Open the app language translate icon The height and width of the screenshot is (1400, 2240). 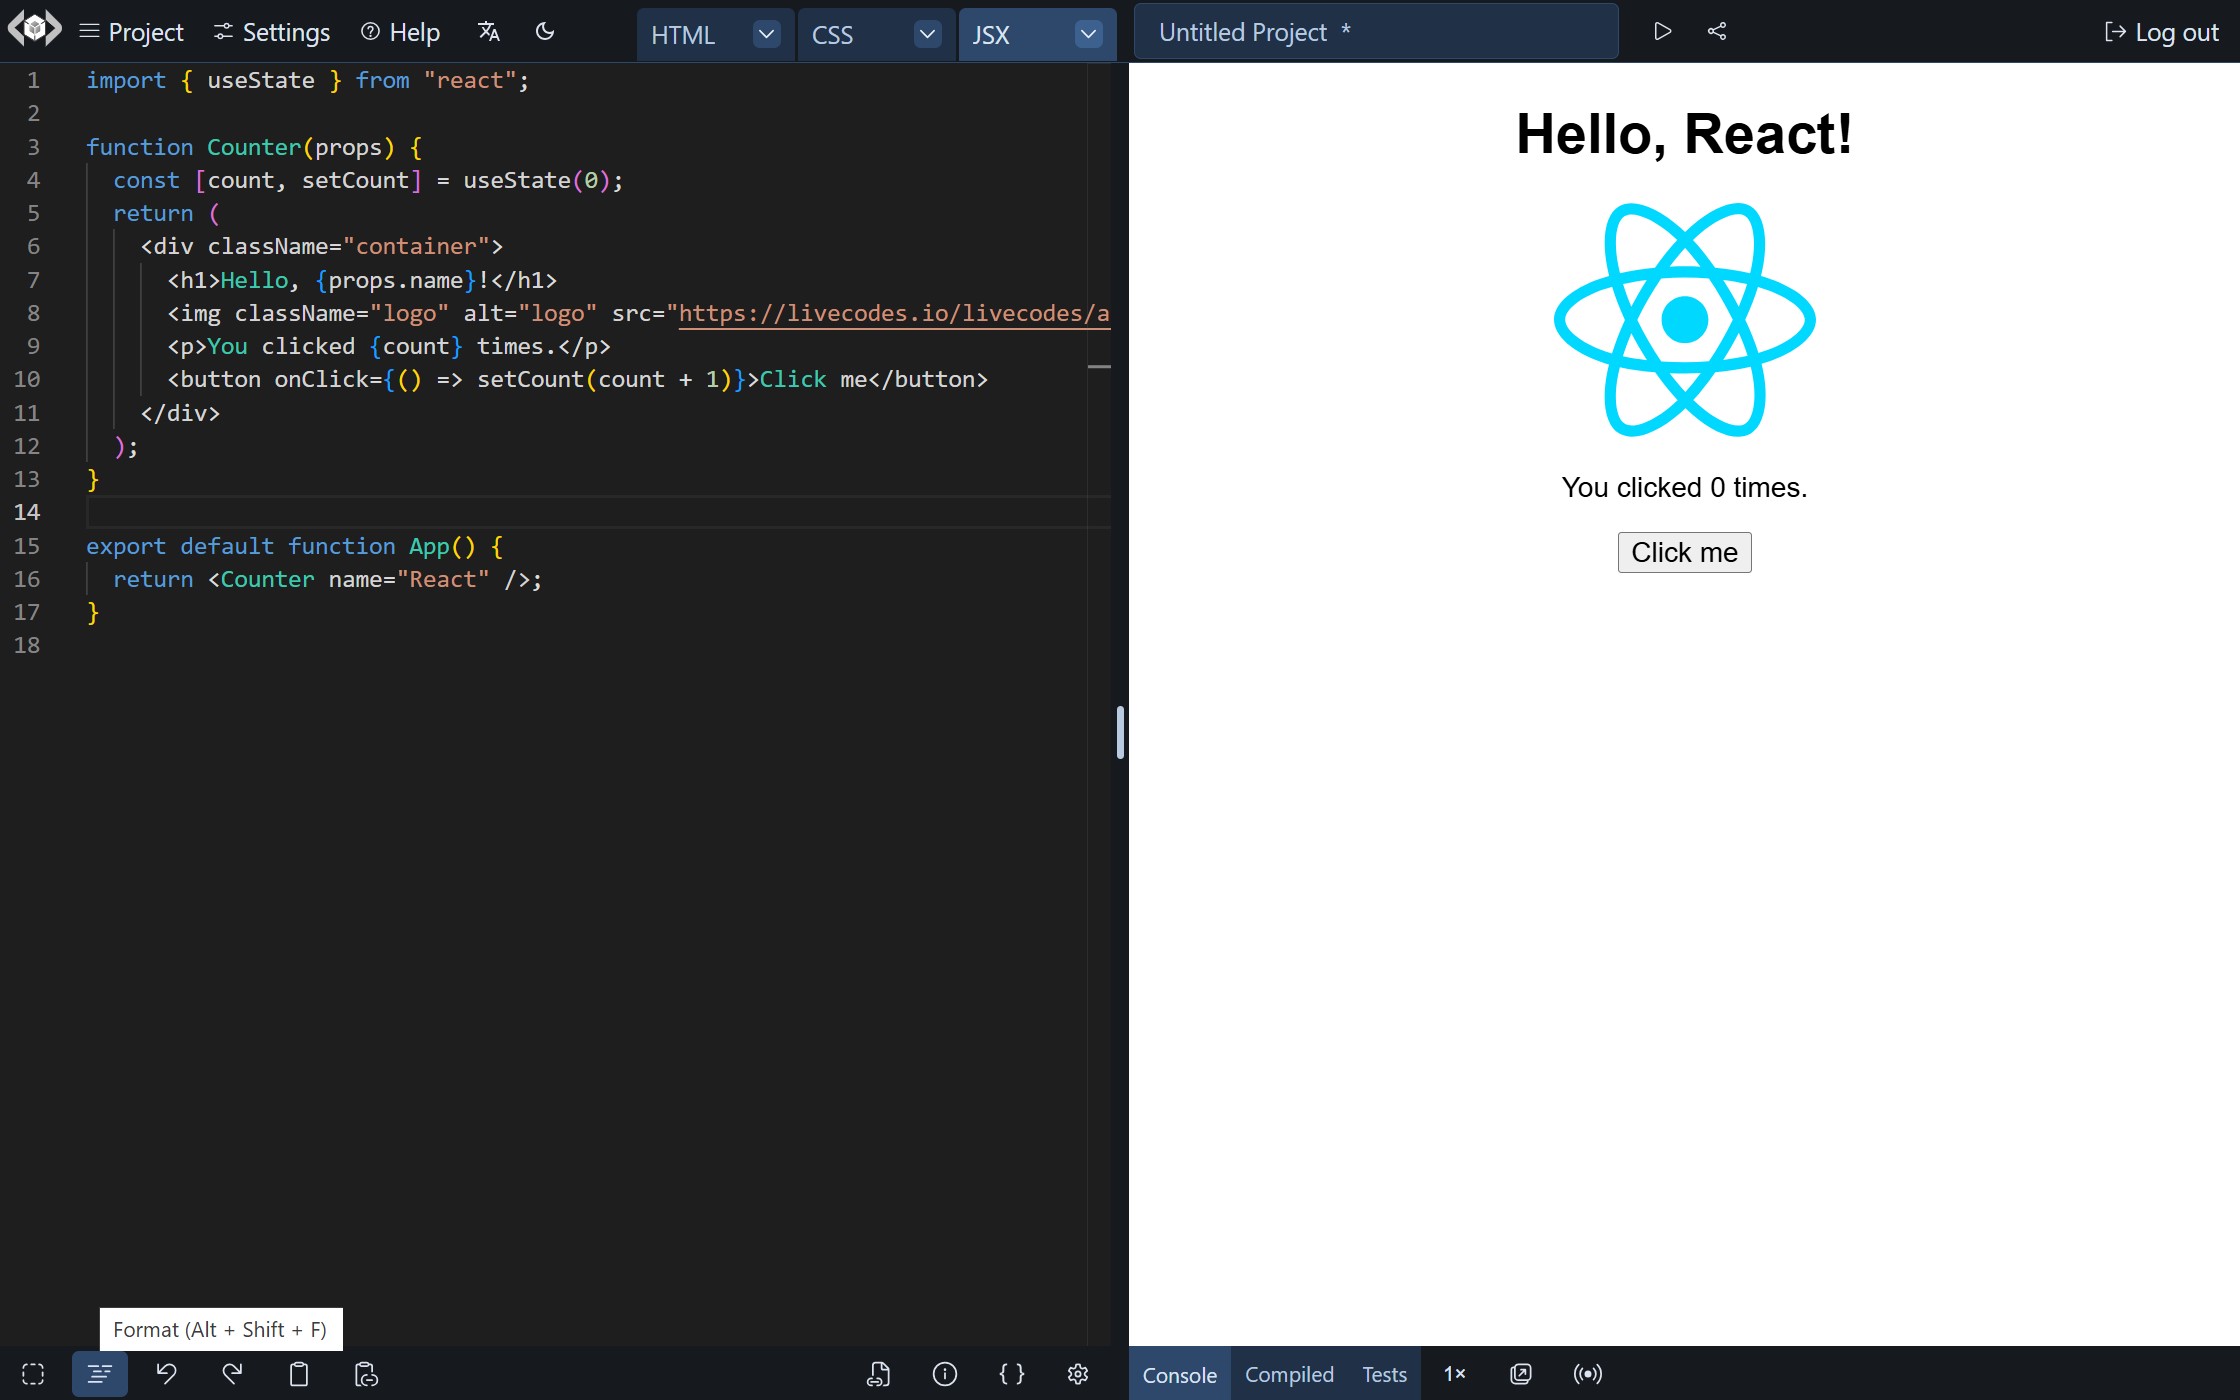[x=488, y=32]
